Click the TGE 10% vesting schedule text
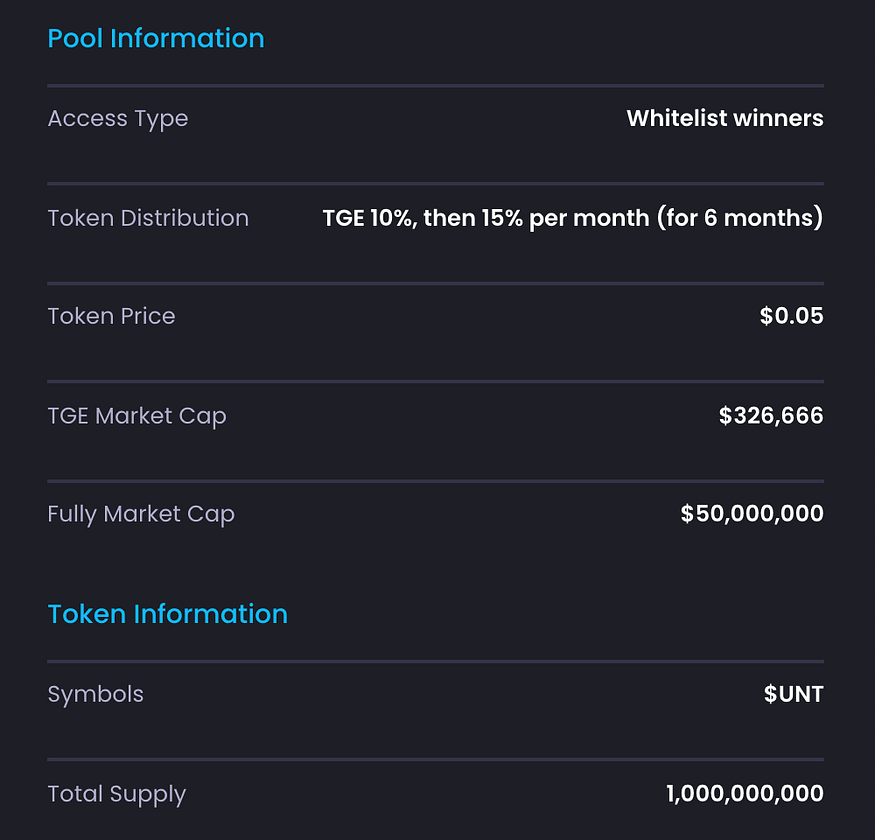 [572, 218]
